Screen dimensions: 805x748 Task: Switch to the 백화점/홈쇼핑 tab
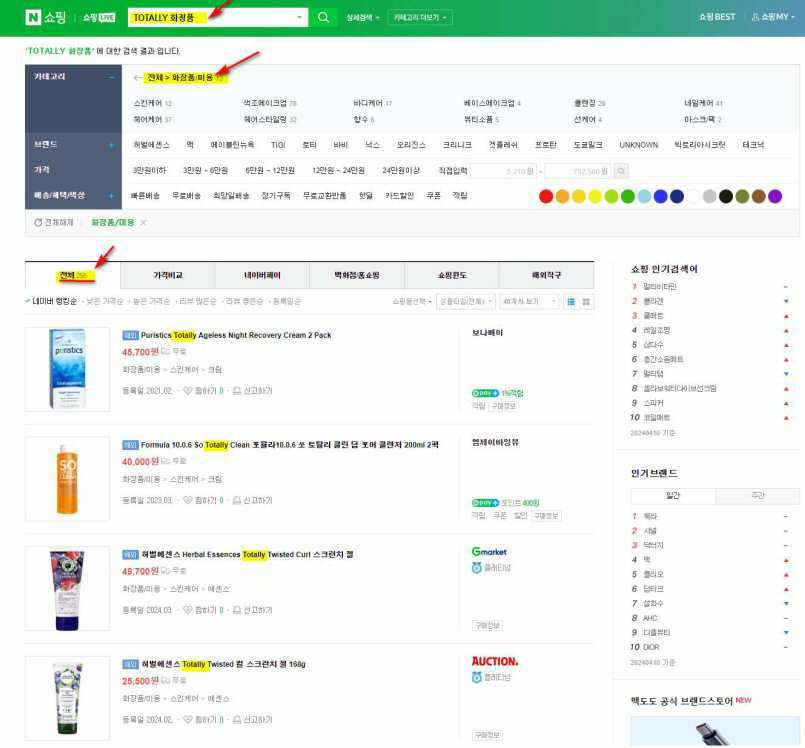tap(357, 275)
